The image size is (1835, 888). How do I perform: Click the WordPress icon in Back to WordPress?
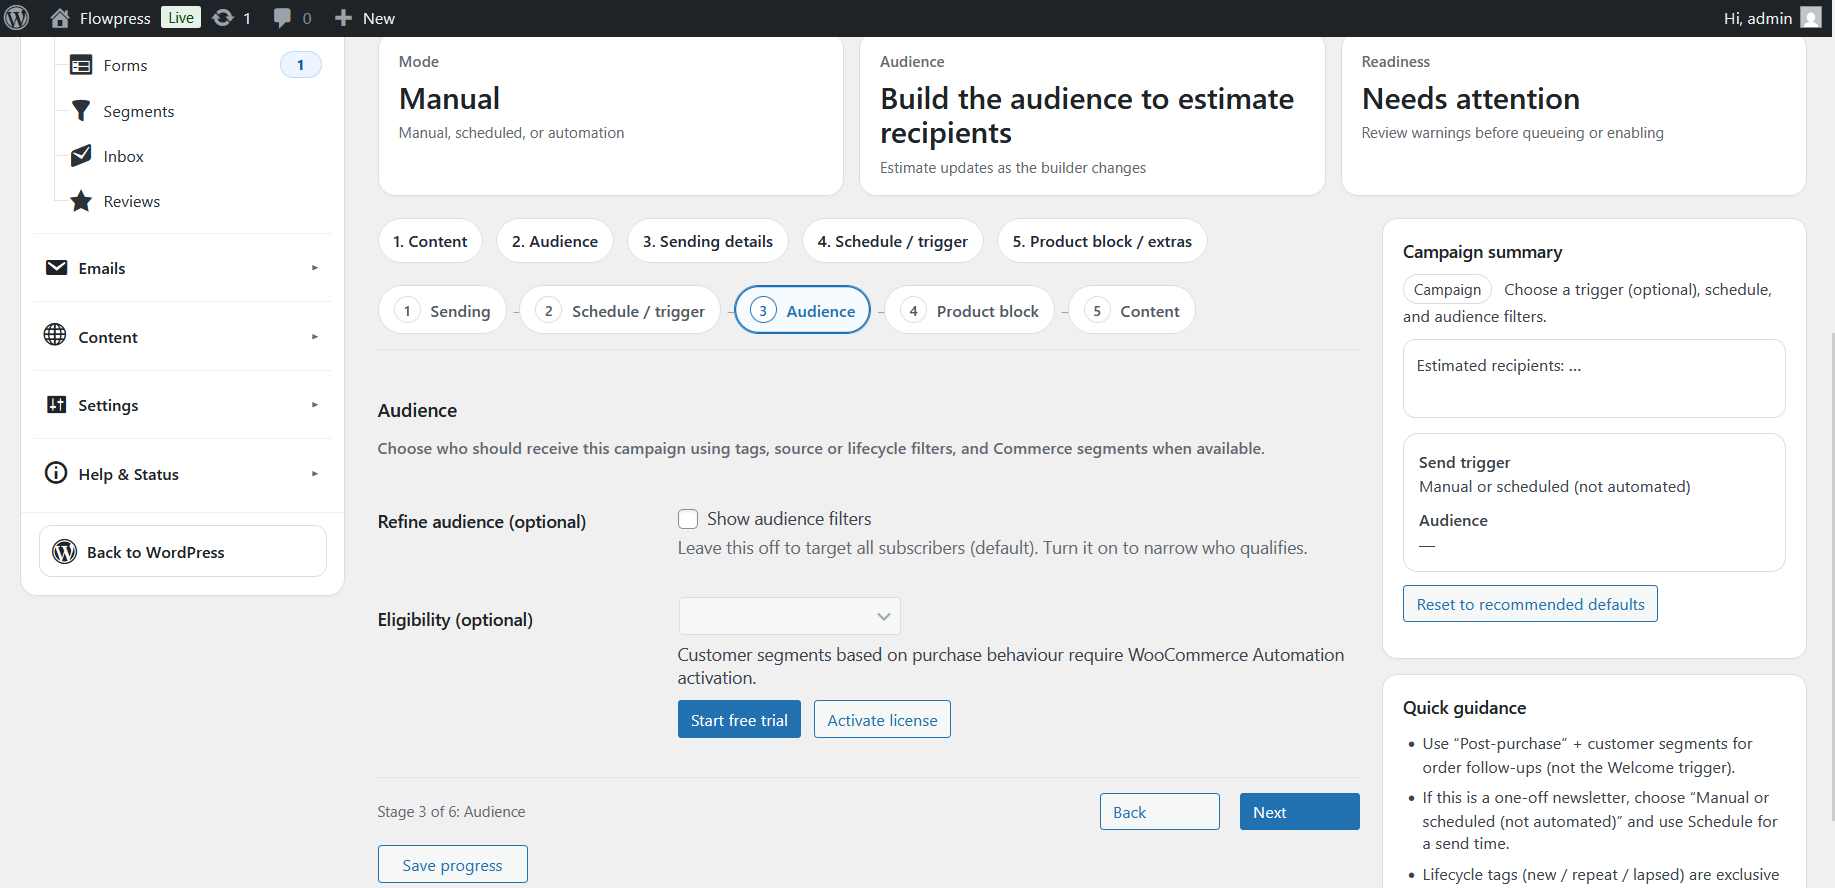[65, 551]
